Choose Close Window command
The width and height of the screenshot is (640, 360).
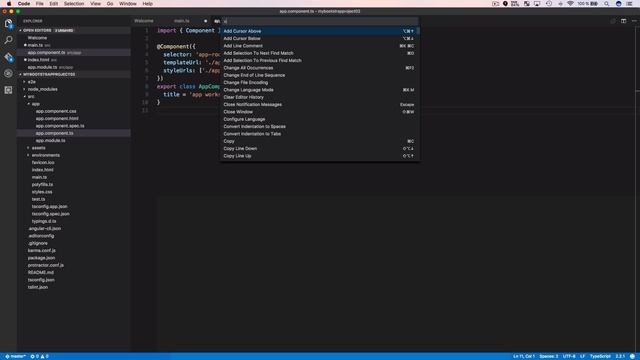coord(320,112)
